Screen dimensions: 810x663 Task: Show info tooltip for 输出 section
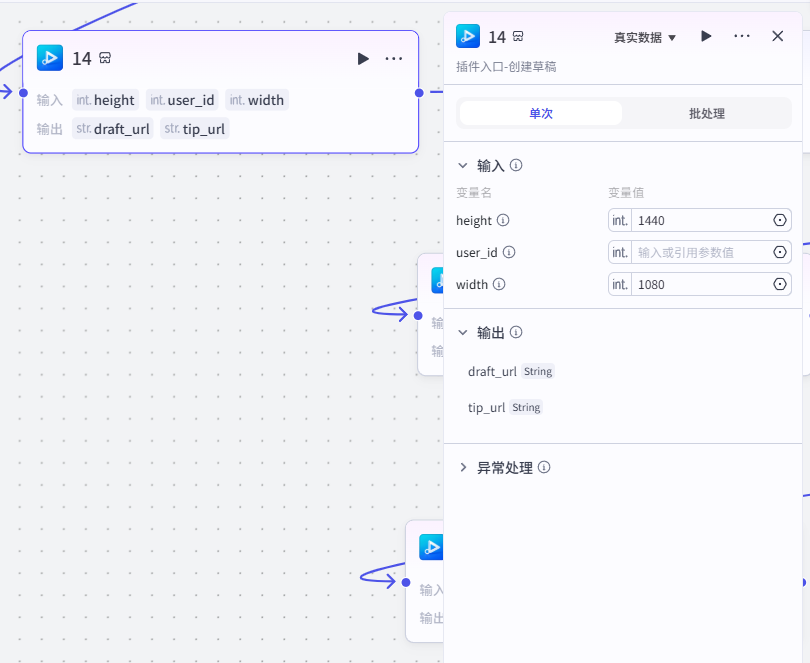click(516, 332)
